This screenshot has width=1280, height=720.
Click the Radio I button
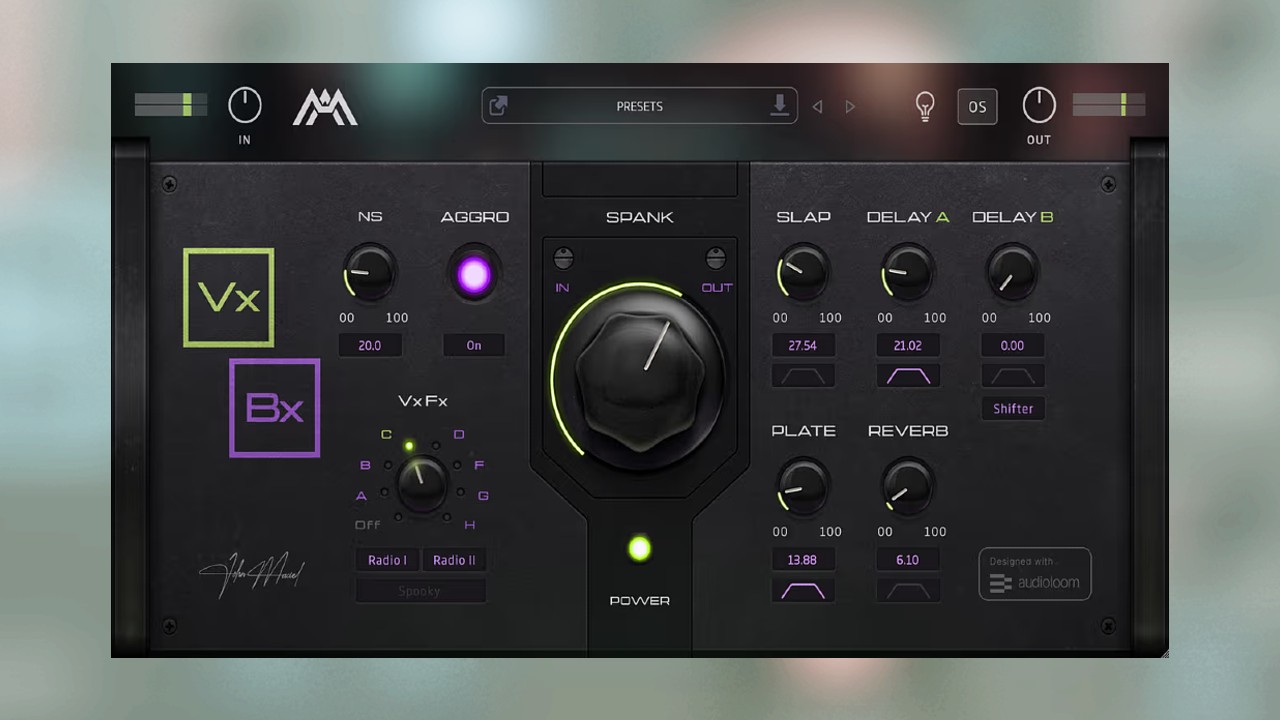coord(387,560)
